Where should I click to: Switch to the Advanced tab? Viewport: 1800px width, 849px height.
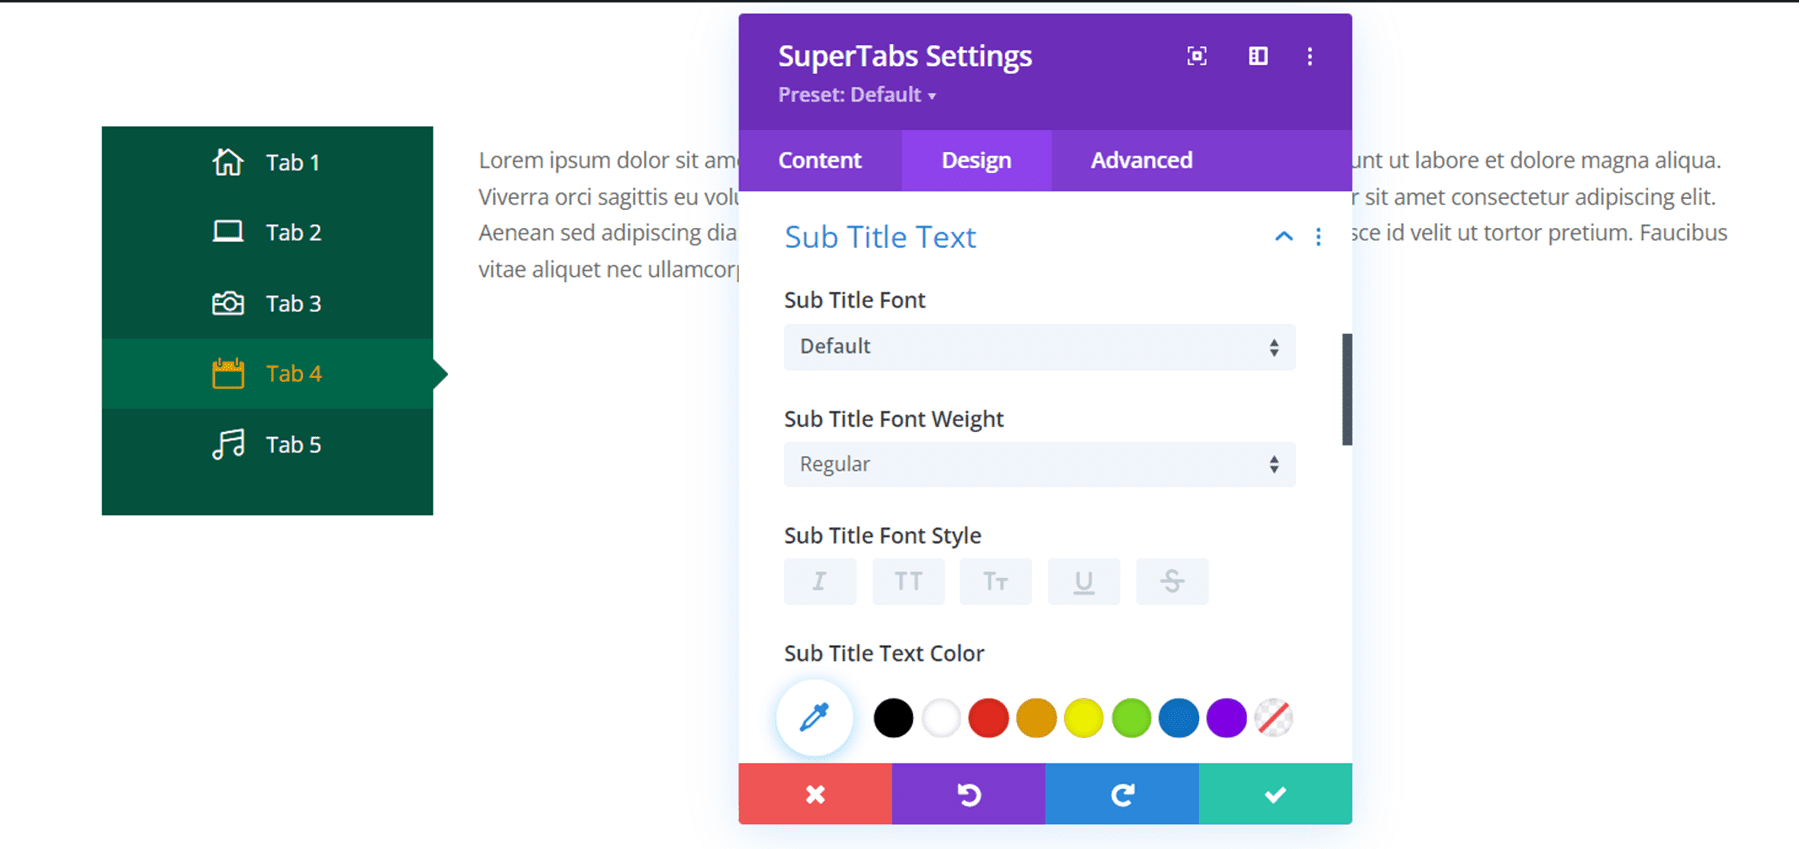coord(1141,160)
